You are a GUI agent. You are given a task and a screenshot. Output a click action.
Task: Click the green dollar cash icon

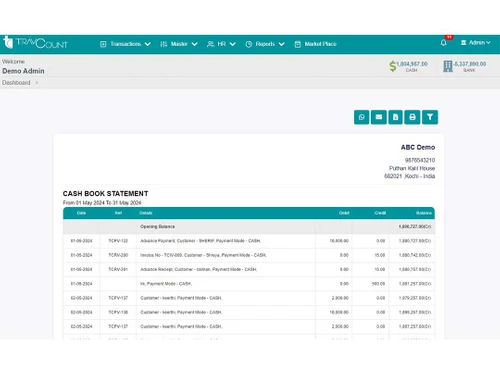click(x=393, y=66)
